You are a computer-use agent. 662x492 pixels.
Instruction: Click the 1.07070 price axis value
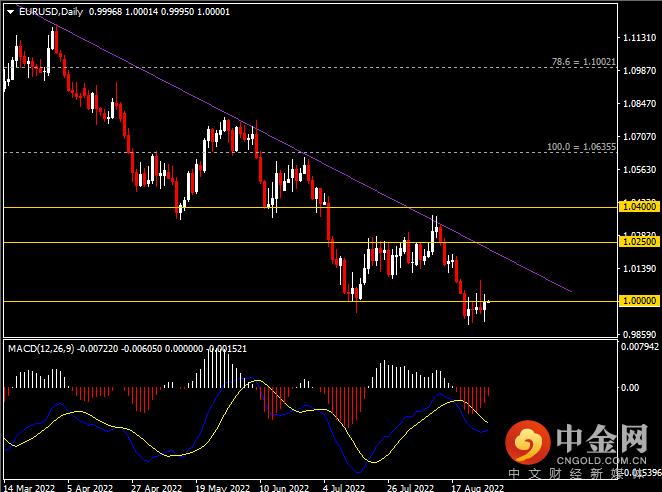[640, 136]
